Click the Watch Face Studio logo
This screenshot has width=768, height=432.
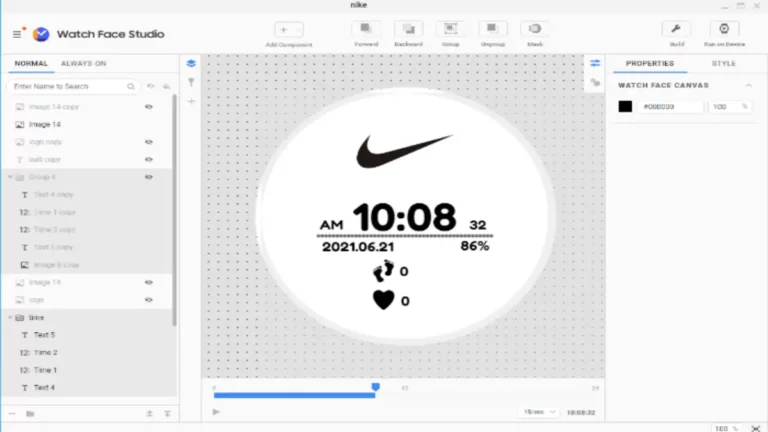pos(41,34)
